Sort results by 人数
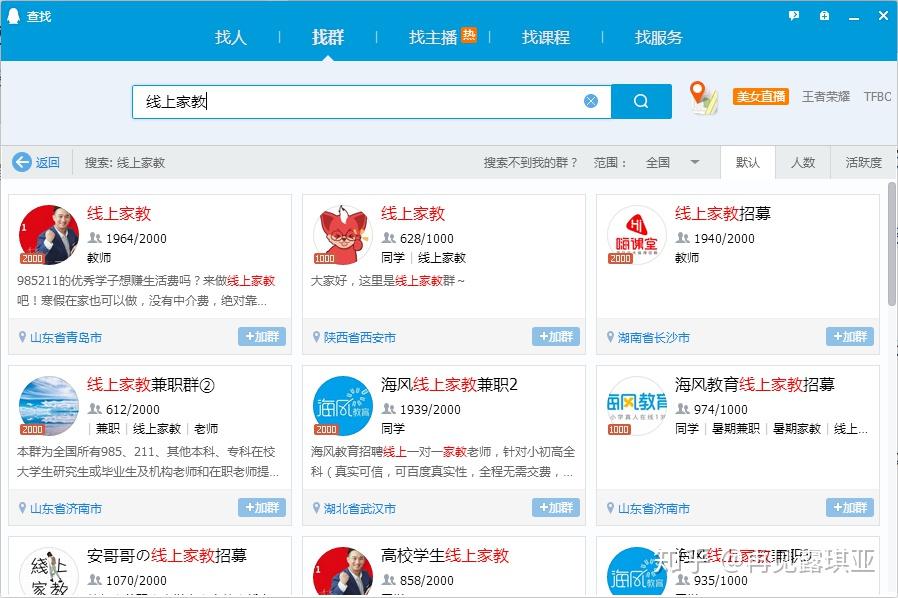898x598 pixels. pos(802,162)
